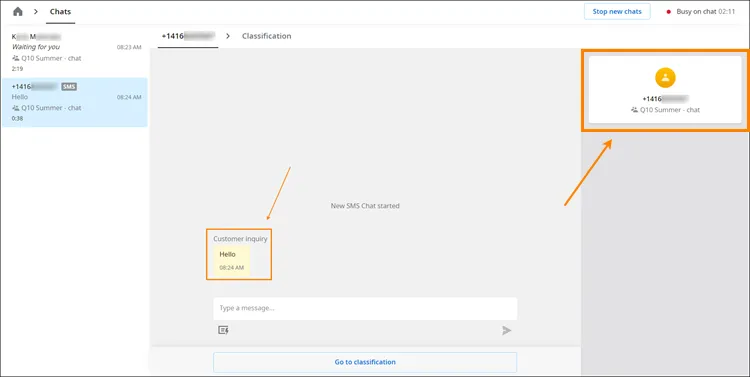Switch to the Classification tab

tap(266, 36)
